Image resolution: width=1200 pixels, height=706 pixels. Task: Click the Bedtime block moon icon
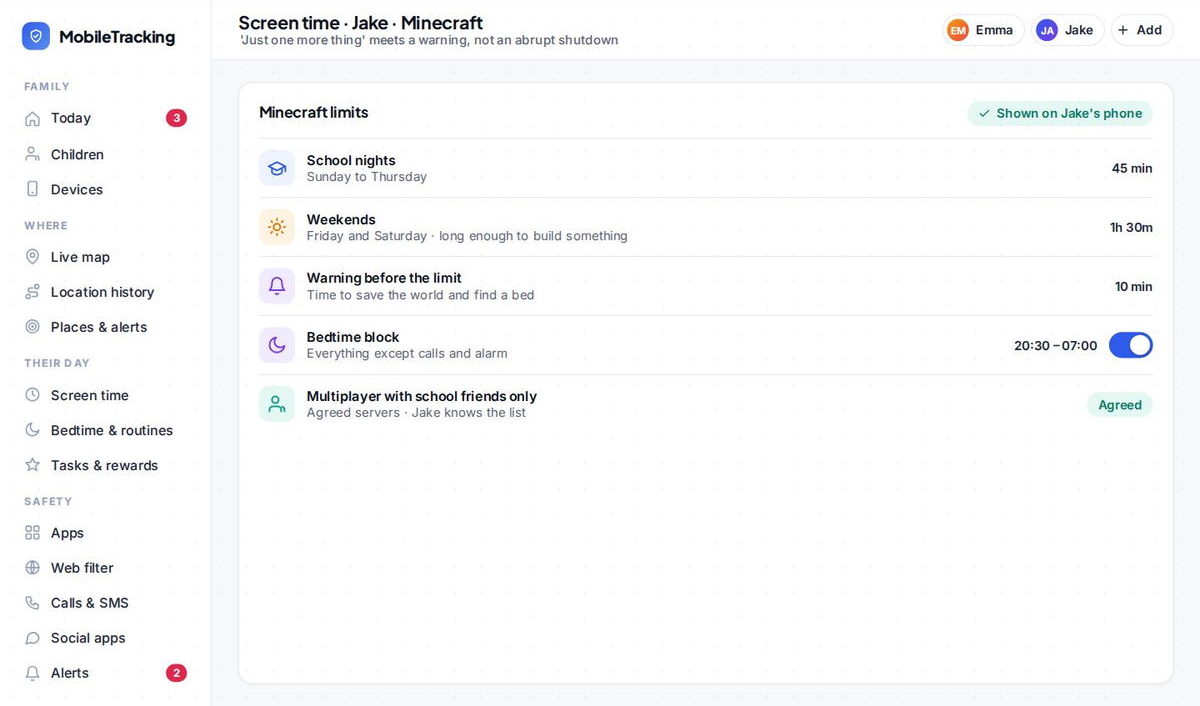[x=277, y=345]
